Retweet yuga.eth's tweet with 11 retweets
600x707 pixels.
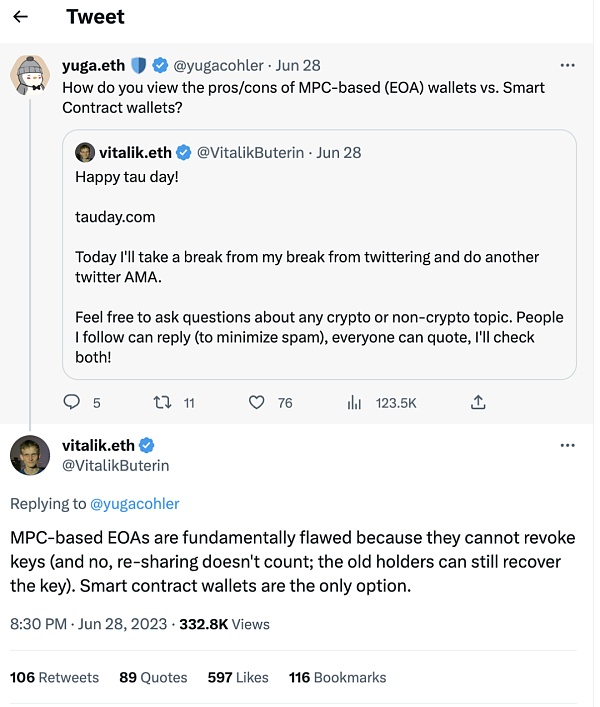162,402
